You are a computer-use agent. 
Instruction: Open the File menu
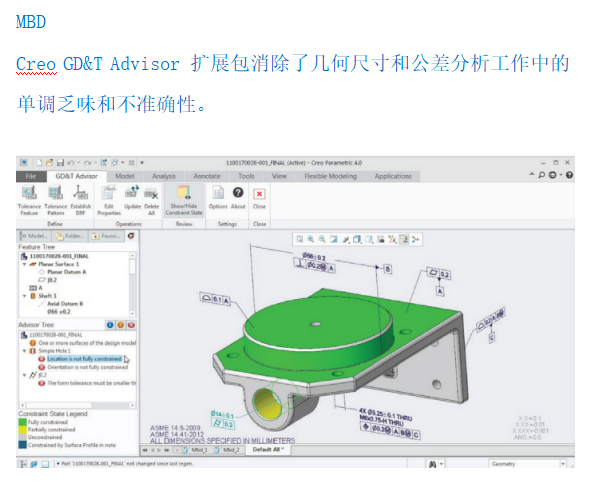point(31,176)
